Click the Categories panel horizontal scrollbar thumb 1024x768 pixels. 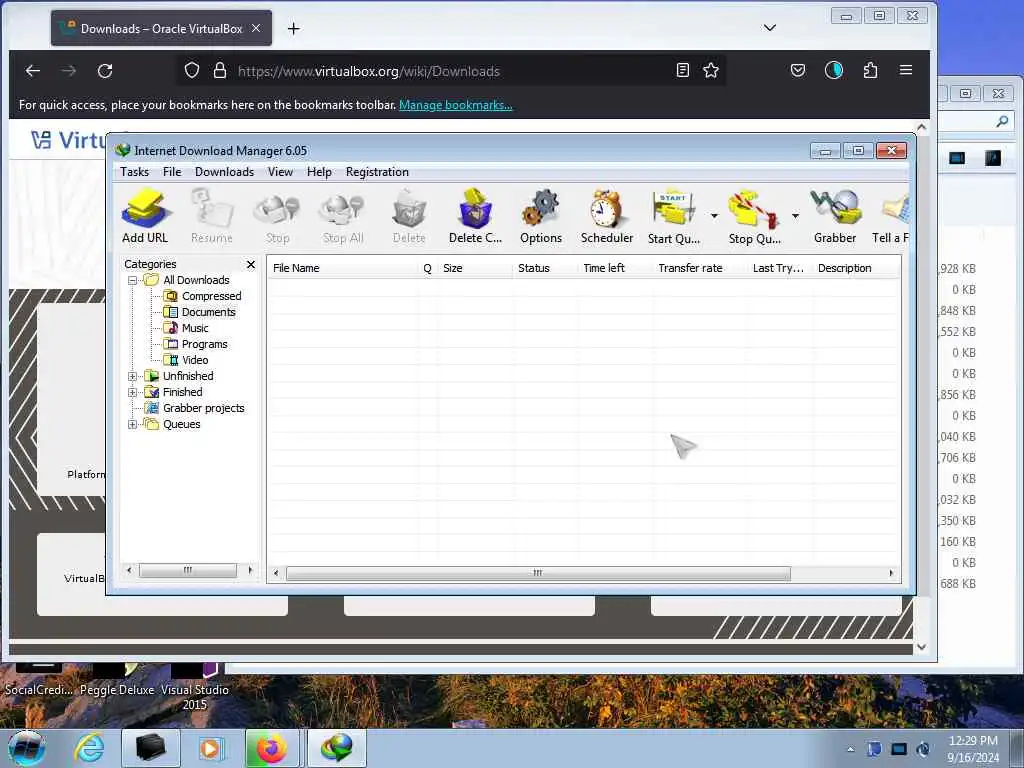pyautogui.click(x=188, y=570)
